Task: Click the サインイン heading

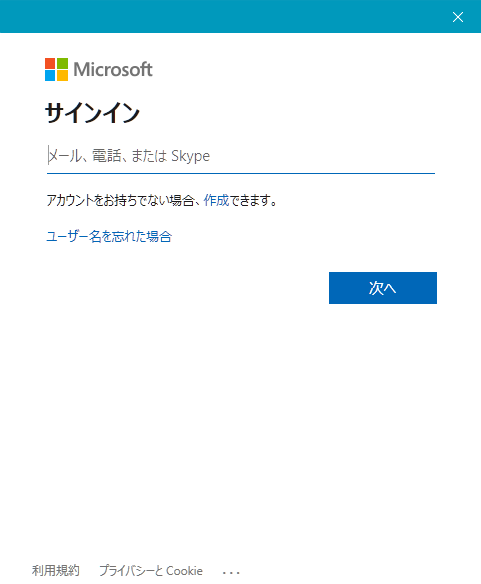Action: 92,113
